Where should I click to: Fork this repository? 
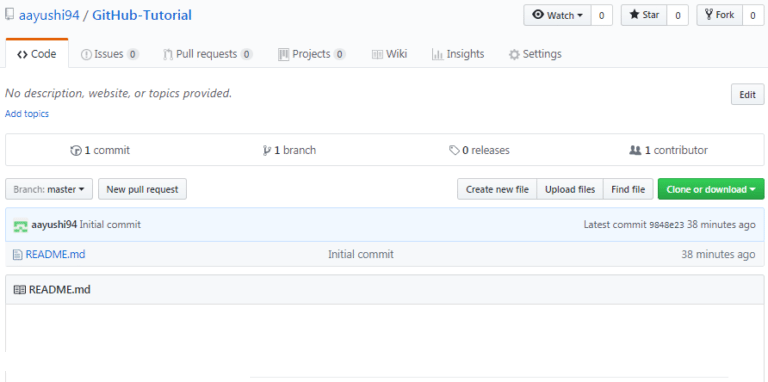[720, 15]
